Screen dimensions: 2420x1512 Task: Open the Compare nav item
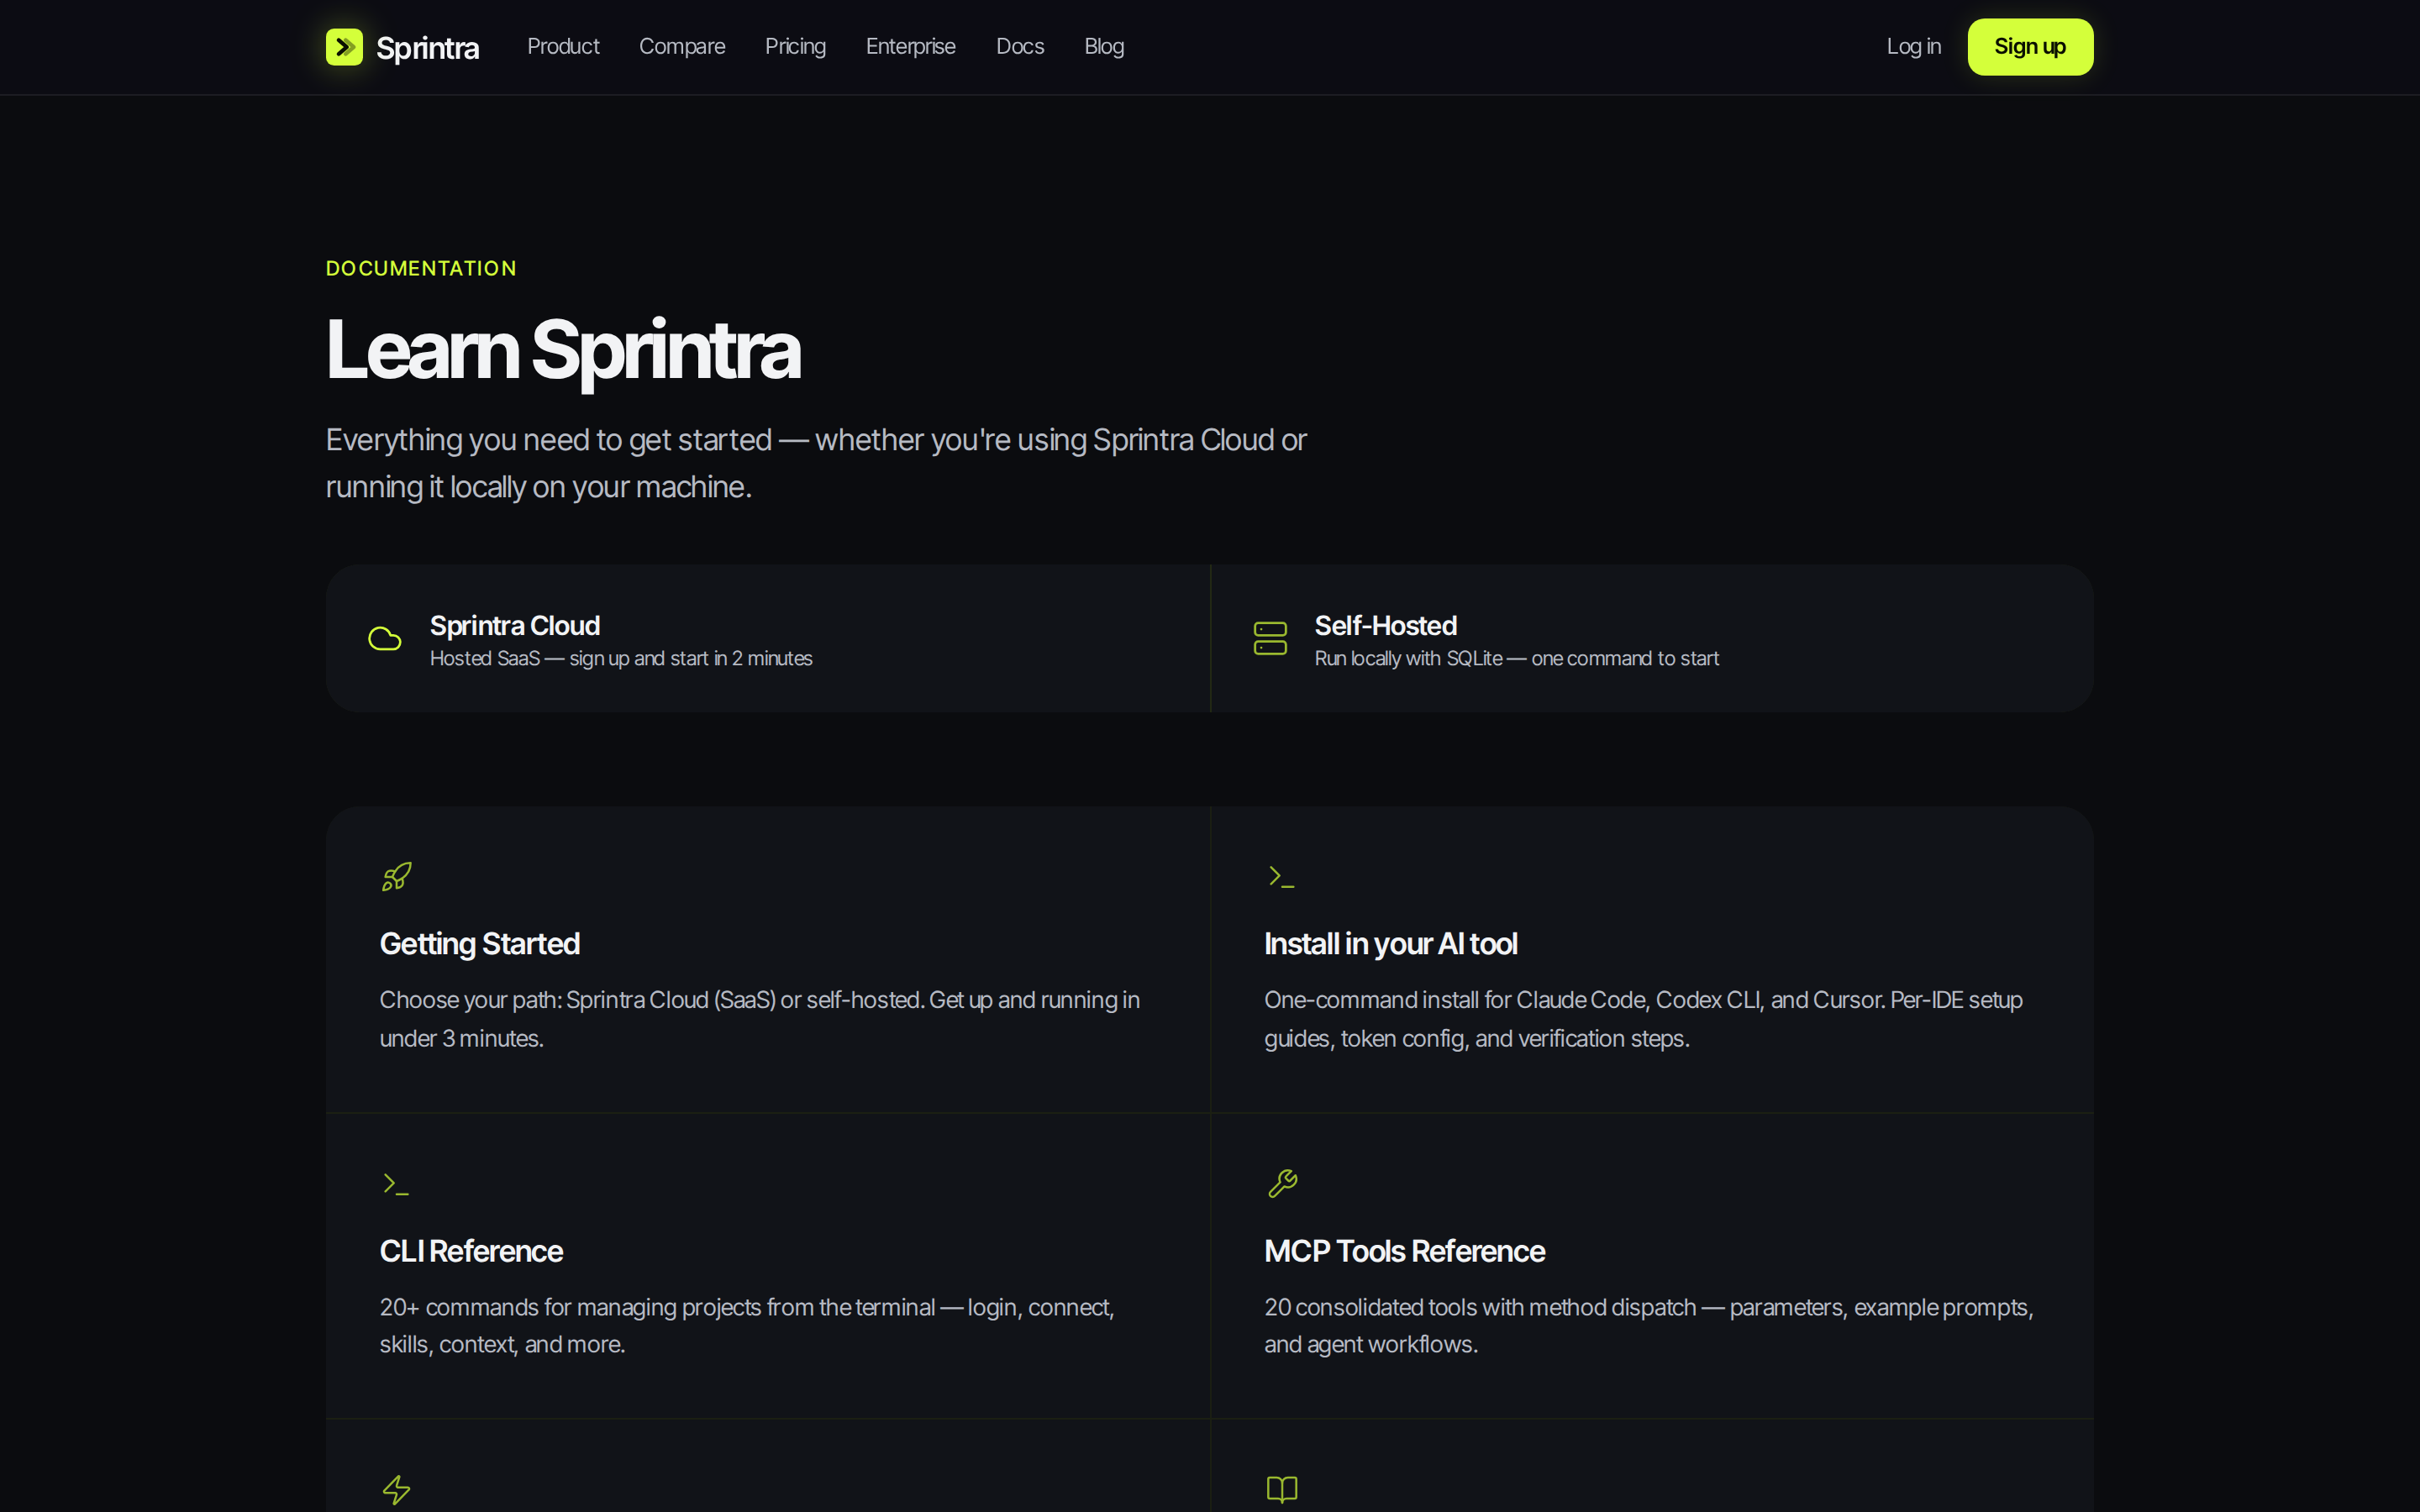click(x=682, y=47)
